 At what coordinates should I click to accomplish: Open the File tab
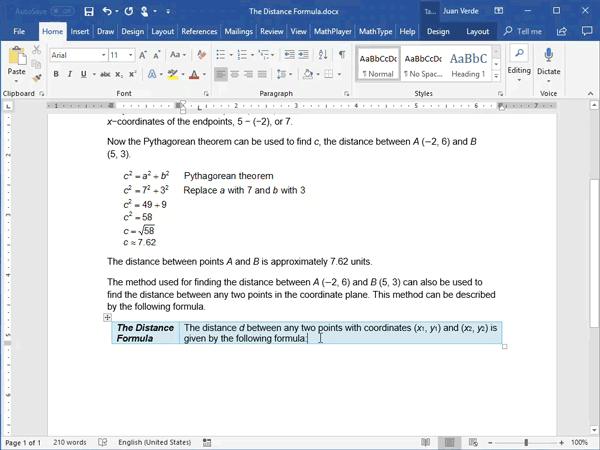(19, 32)
